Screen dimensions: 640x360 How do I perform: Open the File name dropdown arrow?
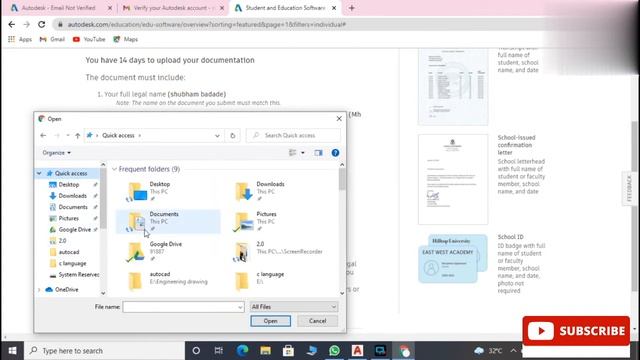click(x=240, y=307)
